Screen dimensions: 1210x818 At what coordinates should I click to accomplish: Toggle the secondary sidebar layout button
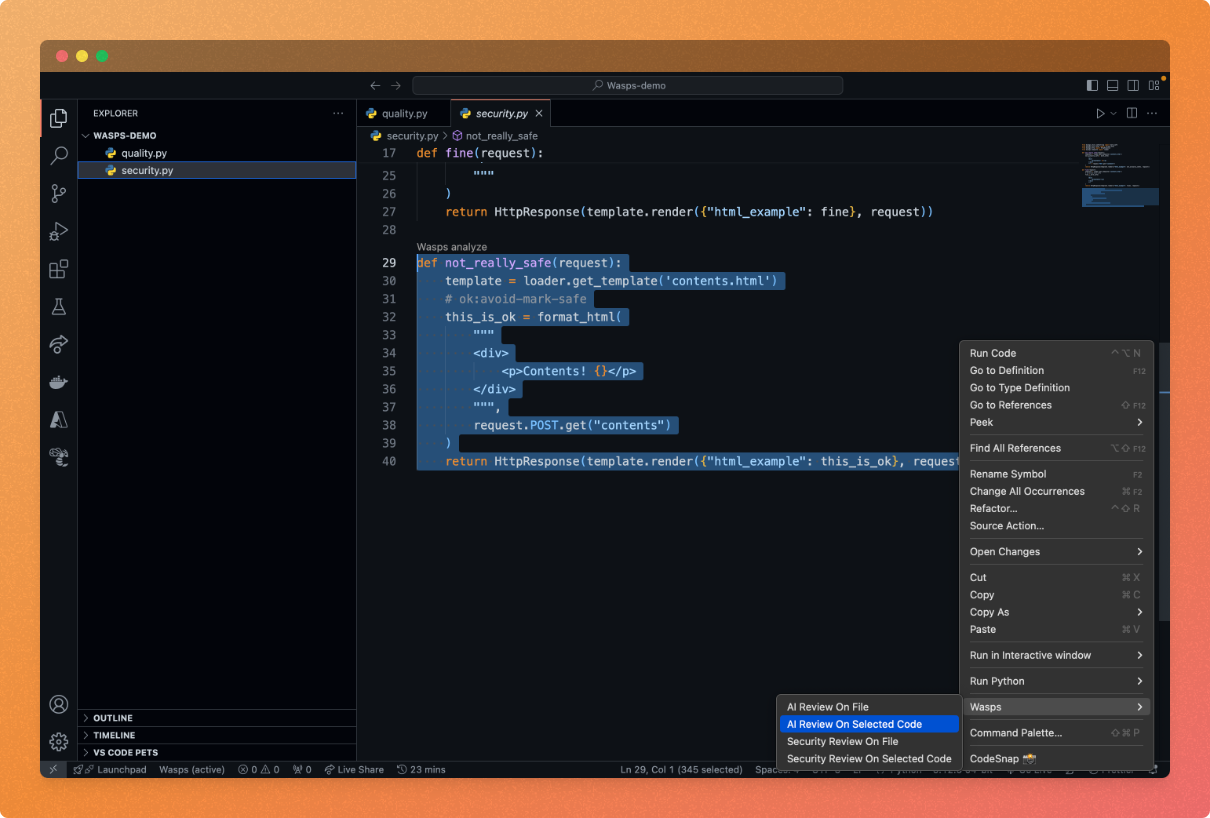pos(1133,86)
